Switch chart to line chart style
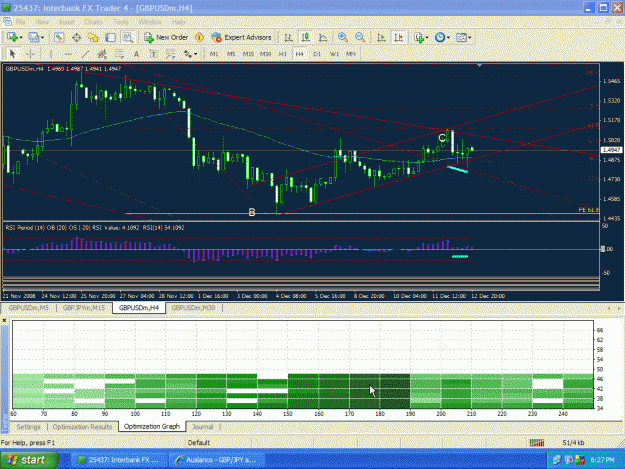This screenshot has height=469, width=625. [x=323, y=37]
